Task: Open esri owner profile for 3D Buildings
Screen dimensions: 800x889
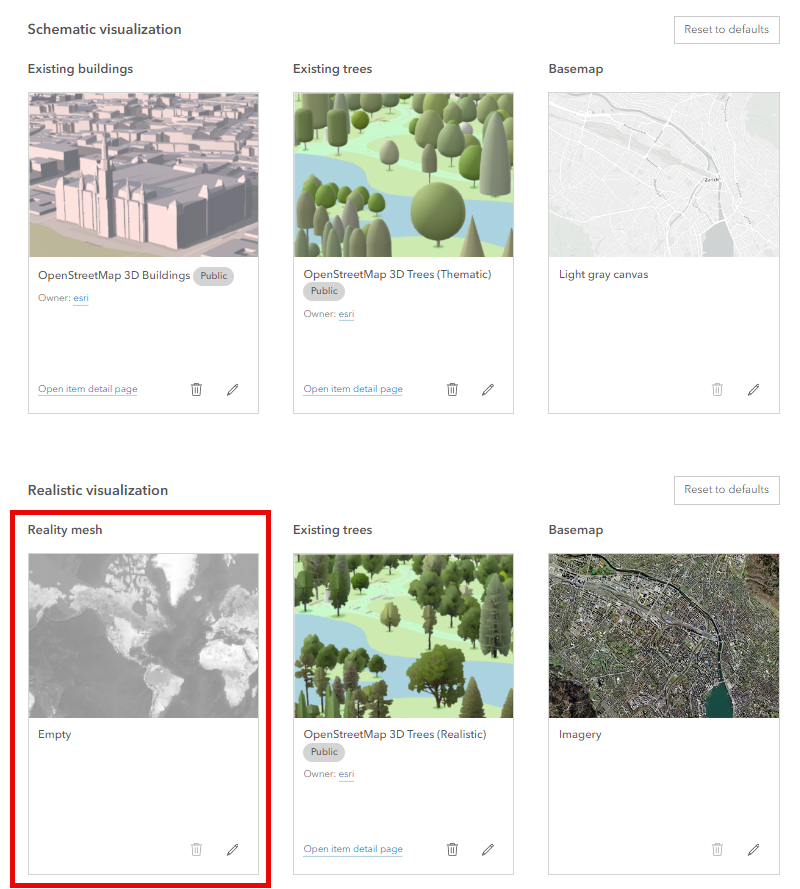Action: (81, 298)
